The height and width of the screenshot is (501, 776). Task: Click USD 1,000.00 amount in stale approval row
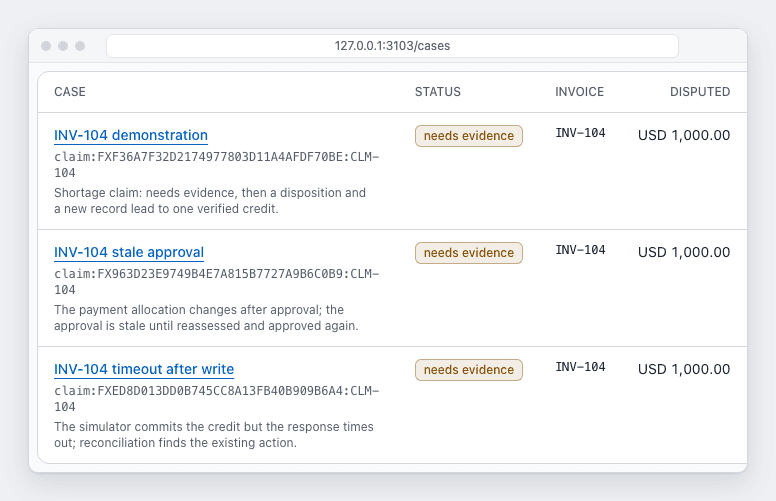[x=684, y=252]
